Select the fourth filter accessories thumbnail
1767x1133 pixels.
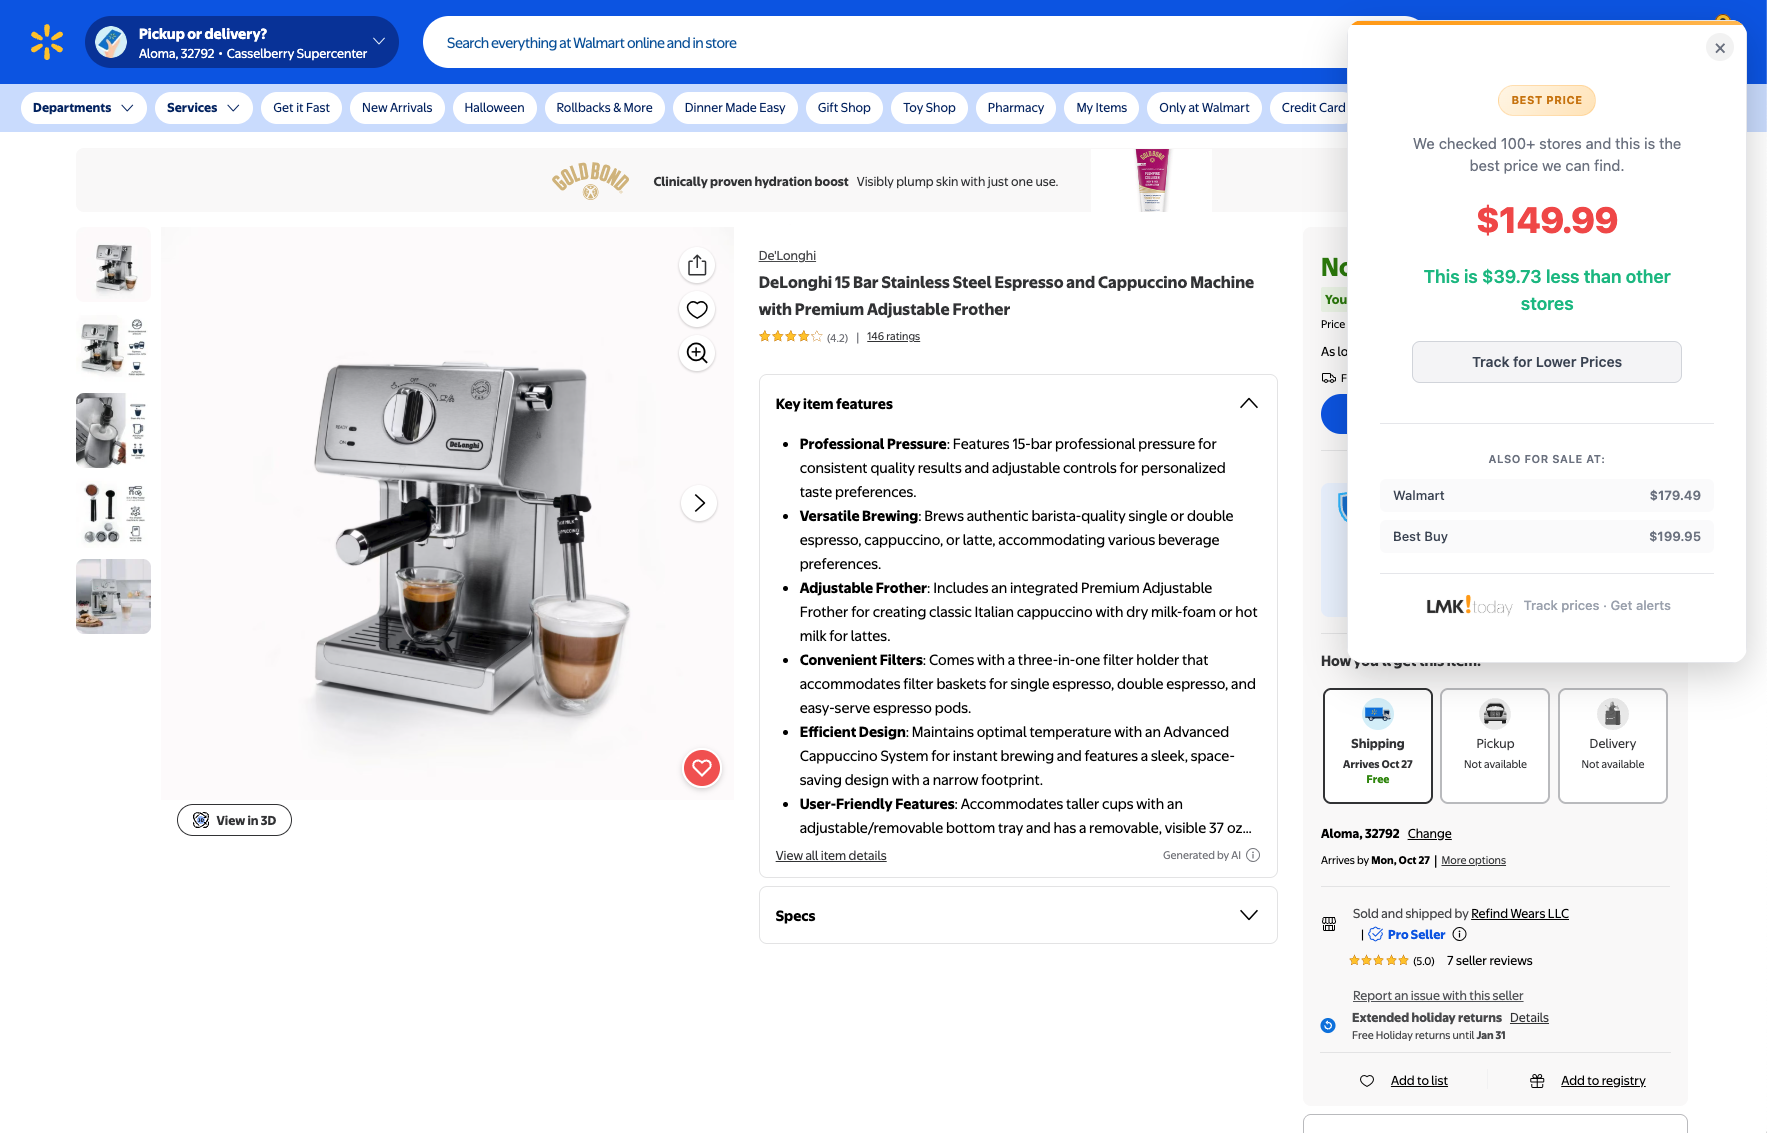tap(113, 514)
